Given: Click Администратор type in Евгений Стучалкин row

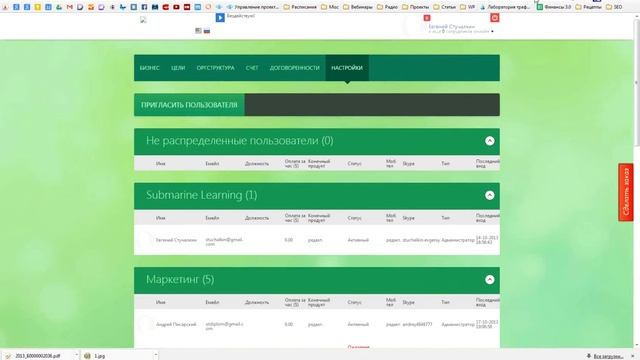Looking at the screenshot, I should click(458, 240).
